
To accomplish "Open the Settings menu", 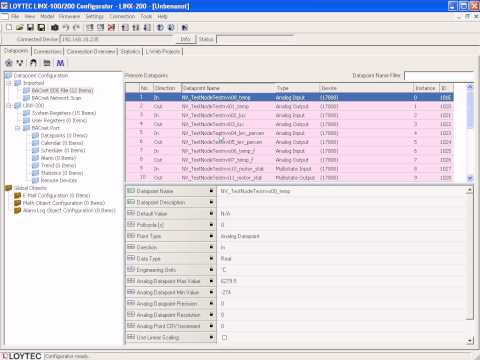I will [95, 16].
